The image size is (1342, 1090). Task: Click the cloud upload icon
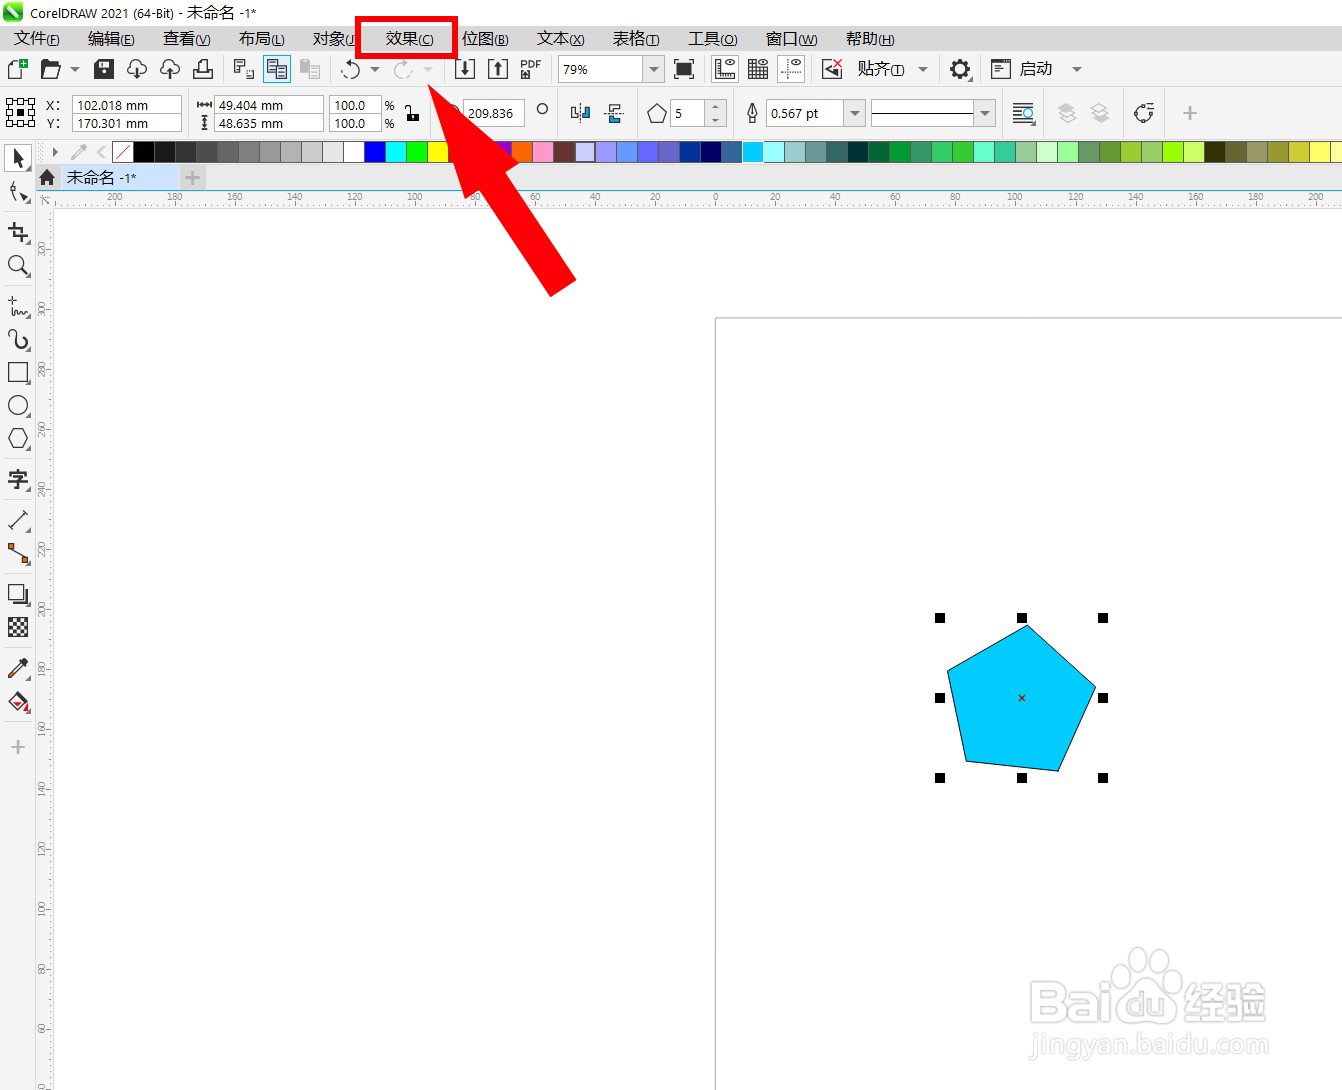[170, 69]
